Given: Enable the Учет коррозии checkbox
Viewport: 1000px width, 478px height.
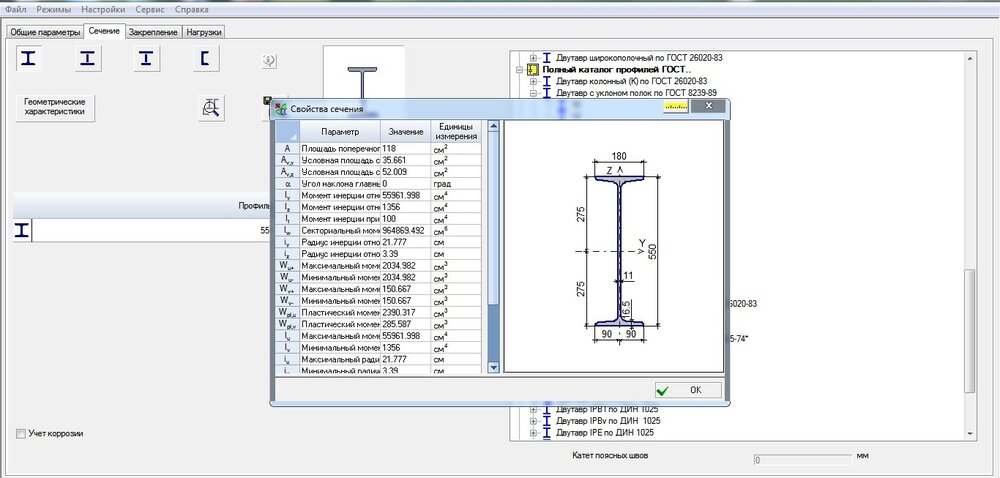Looking at the screenshot, I should point(22,434).
